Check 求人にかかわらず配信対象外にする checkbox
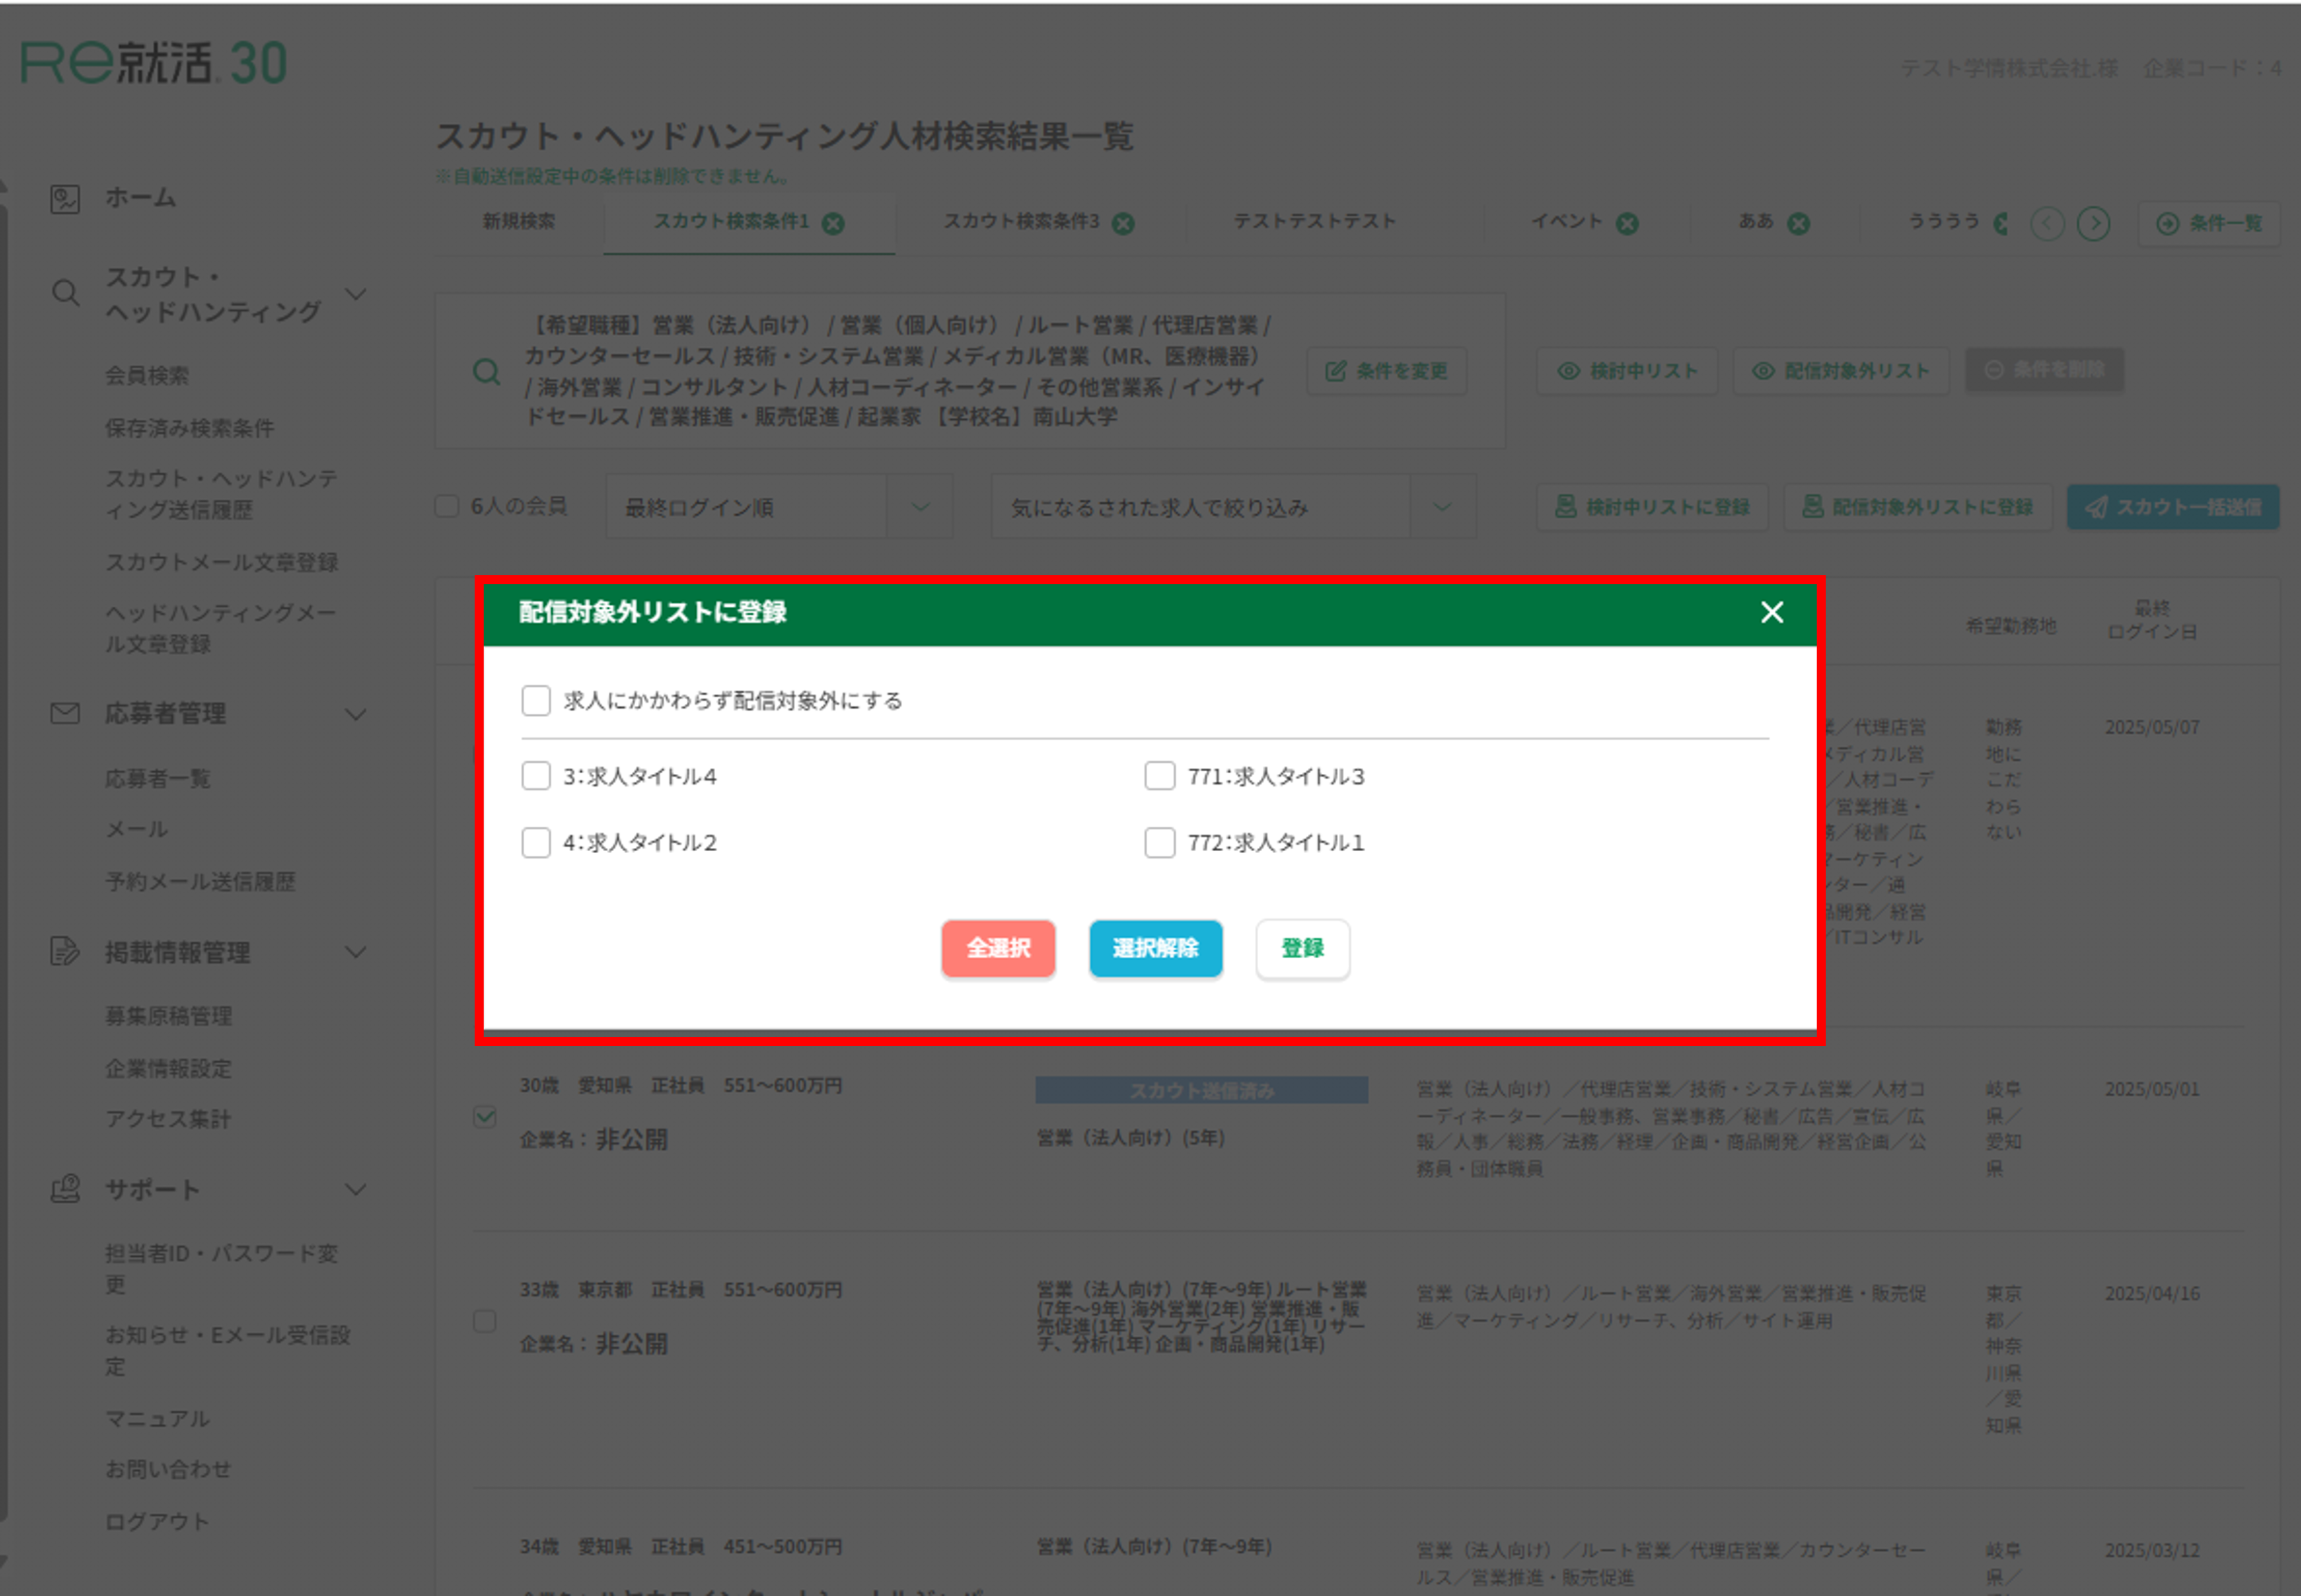This screenshot has width=2301, height=1596. coord(536,700)
